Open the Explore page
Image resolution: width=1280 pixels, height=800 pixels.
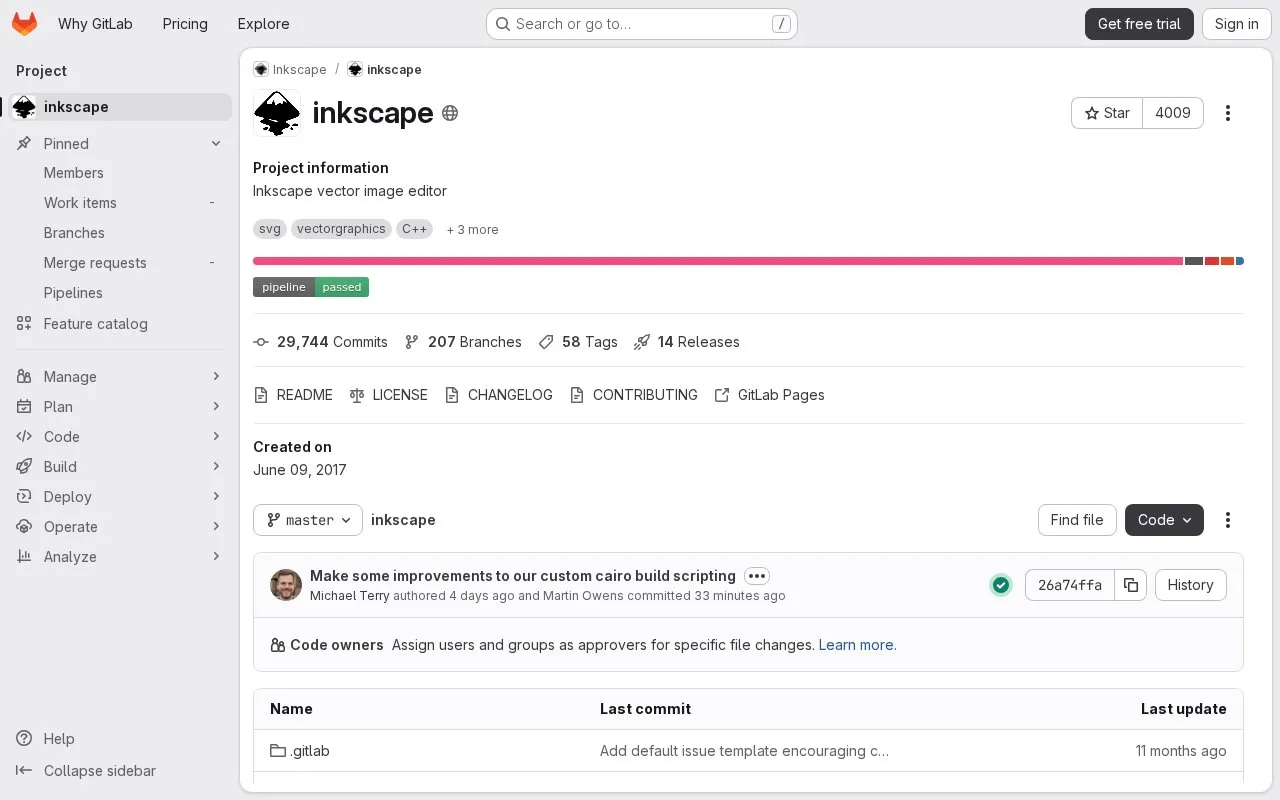pyautogui.click(x=264, y=24)
